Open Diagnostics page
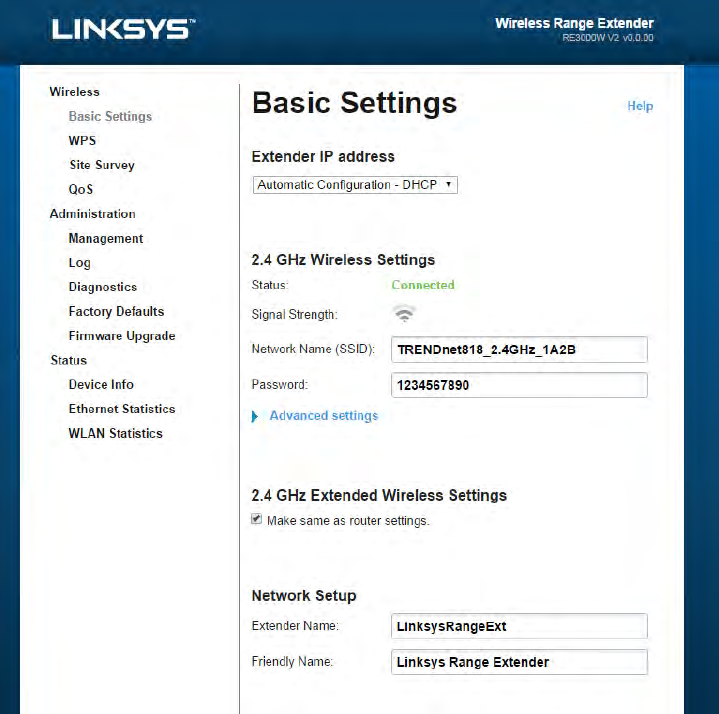This screenshot has width=719, height=714. coord(103,287)
